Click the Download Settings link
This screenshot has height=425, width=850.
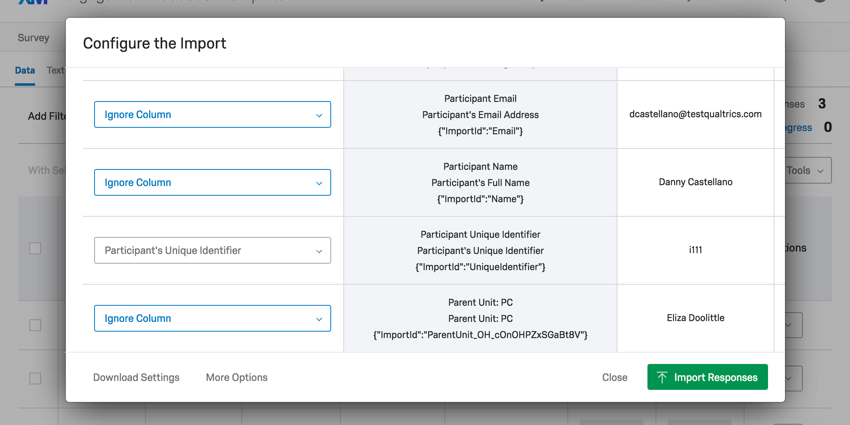point(136,377)
